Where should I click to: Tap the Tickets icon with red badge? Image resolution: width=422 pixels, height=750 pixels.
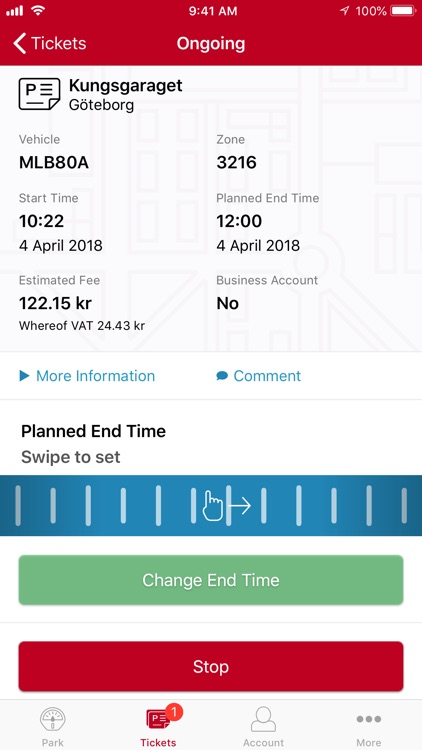pos(160,719)
